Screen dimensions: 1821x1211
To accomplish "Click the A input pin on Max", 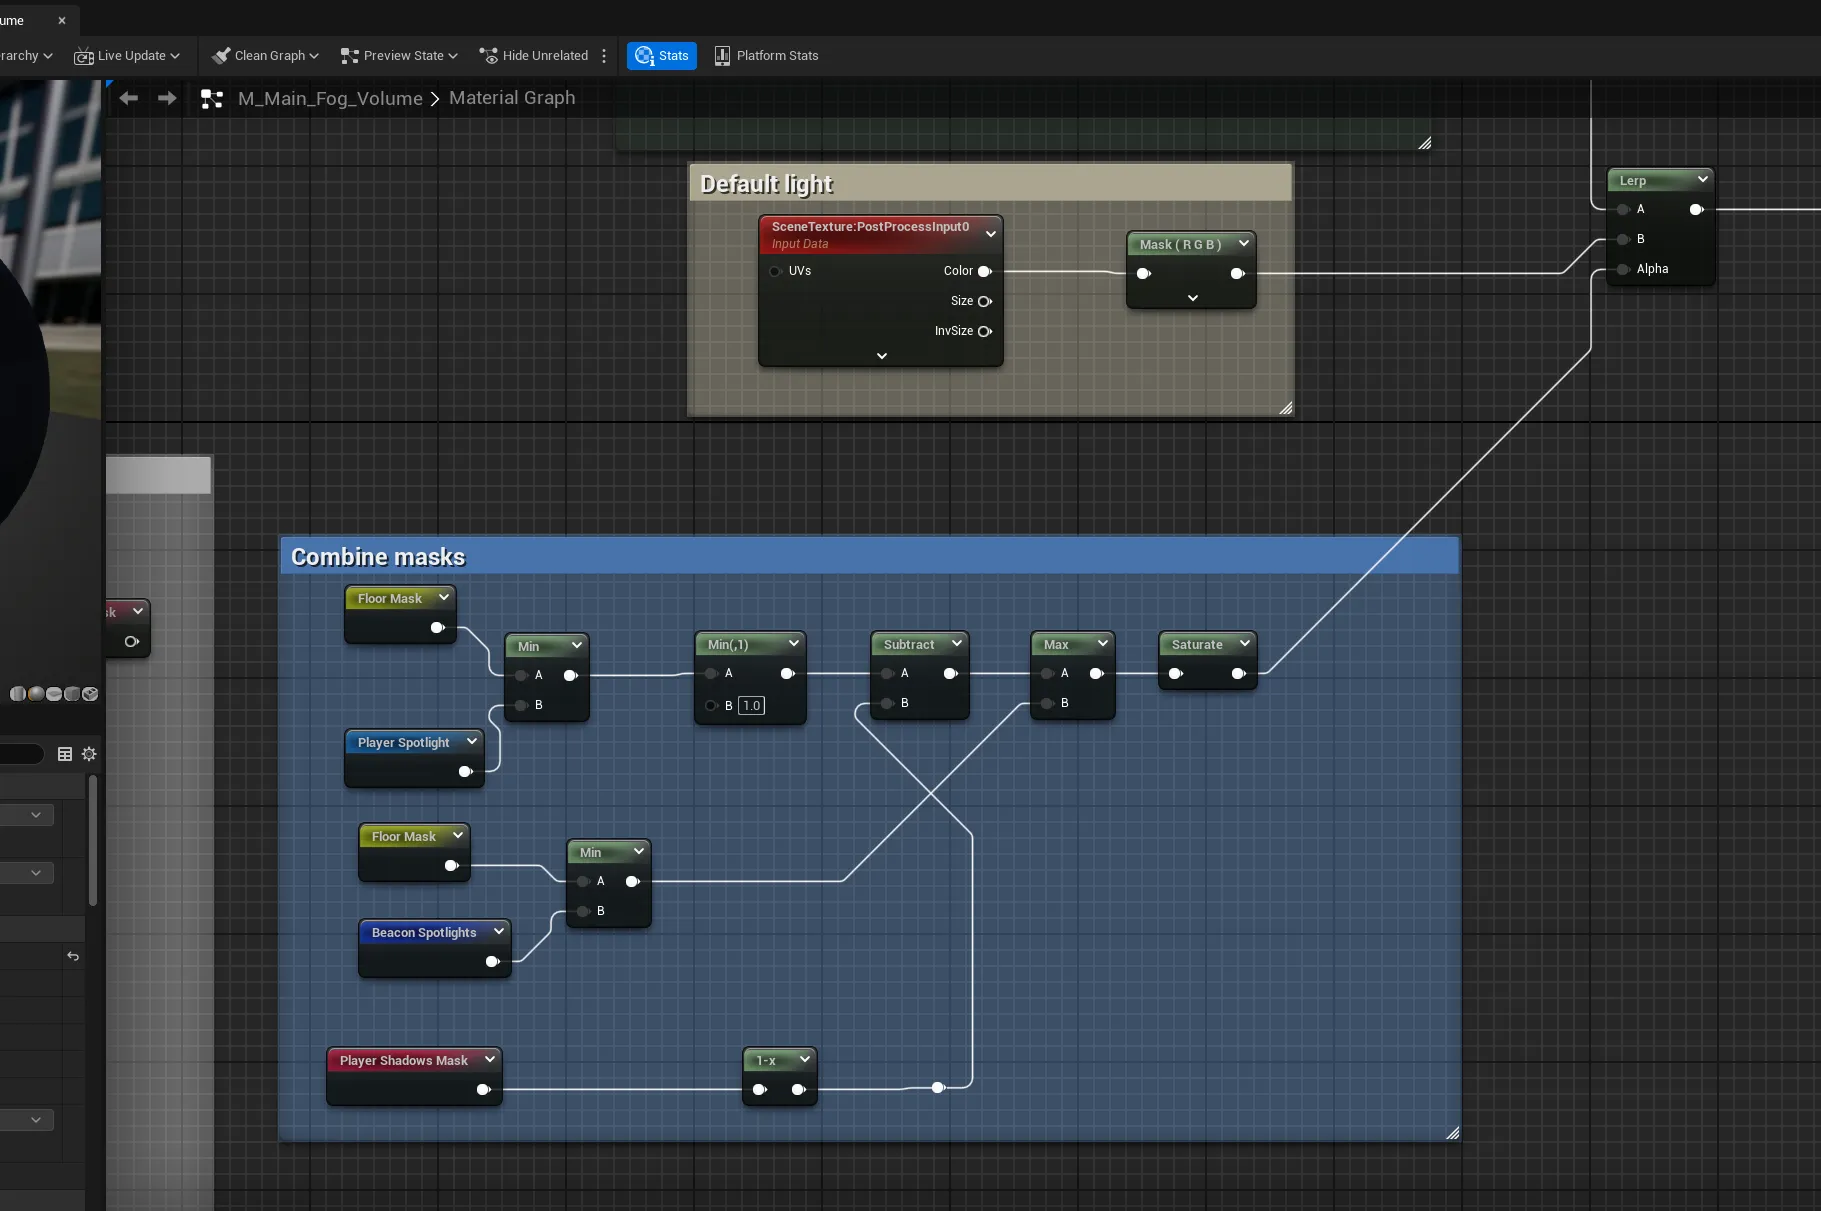I will [x=1047, y=674].
